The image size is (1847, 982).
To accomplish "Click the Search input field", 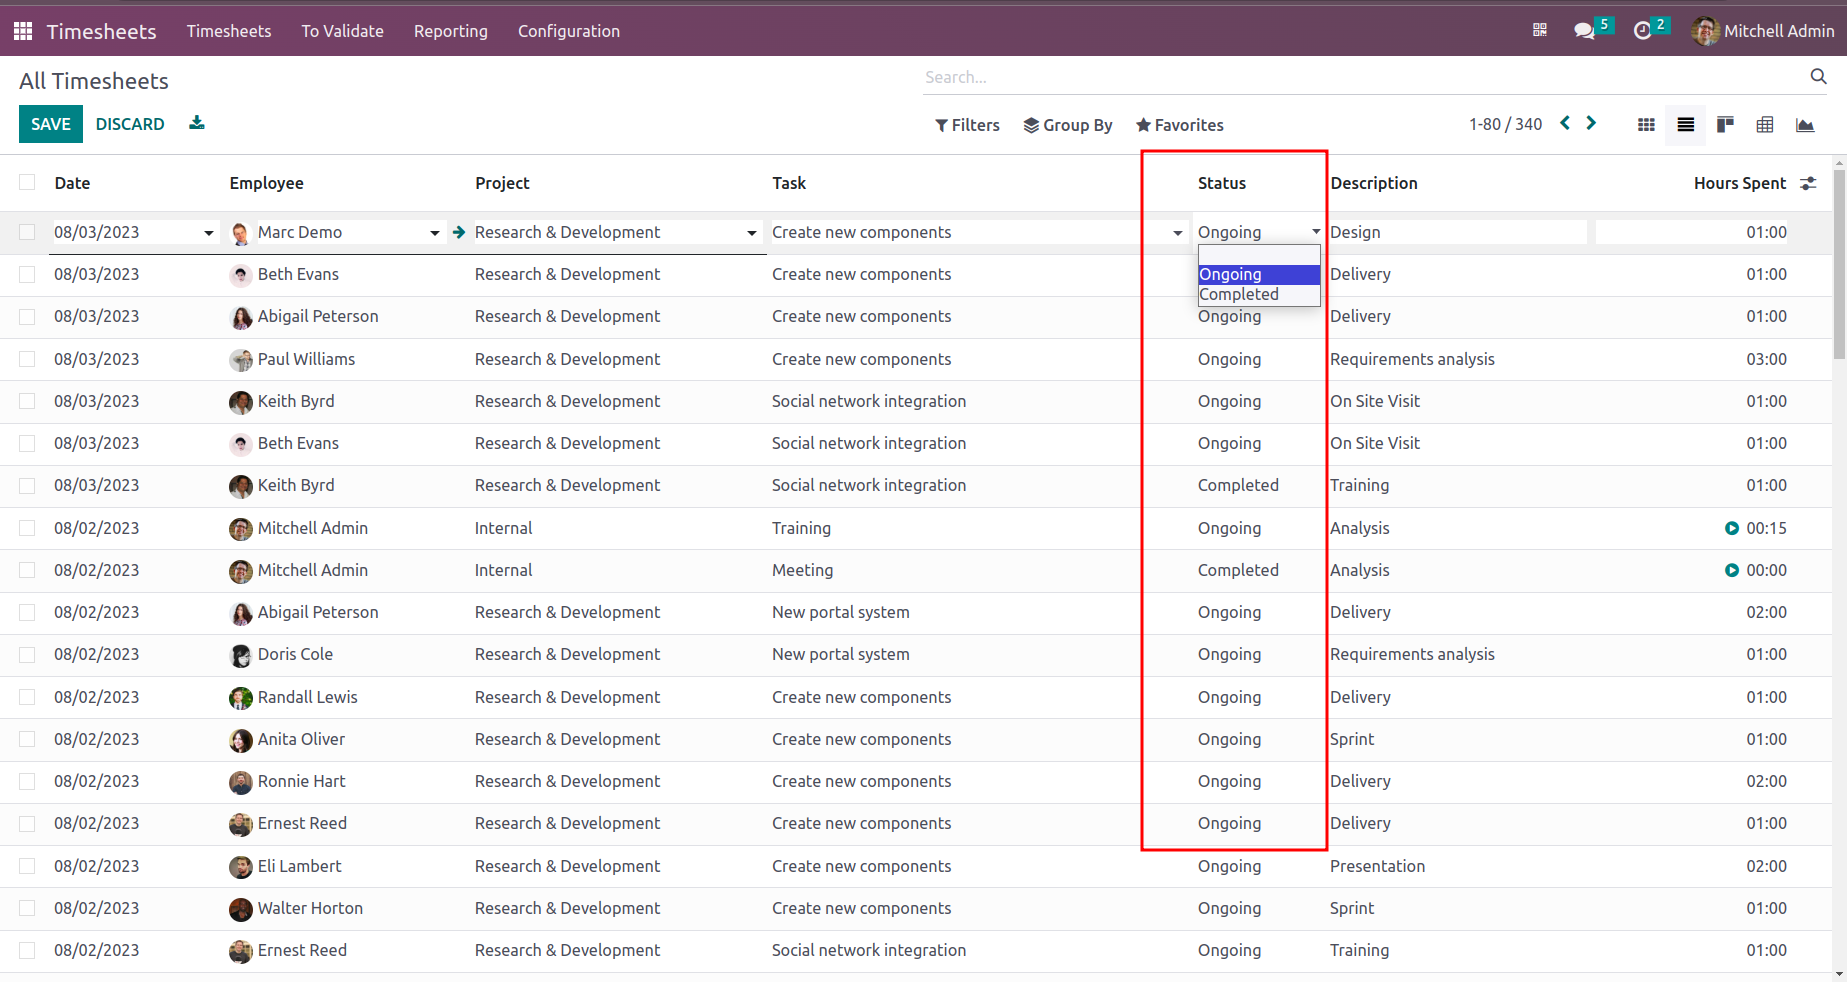I will pos(1360,77).
